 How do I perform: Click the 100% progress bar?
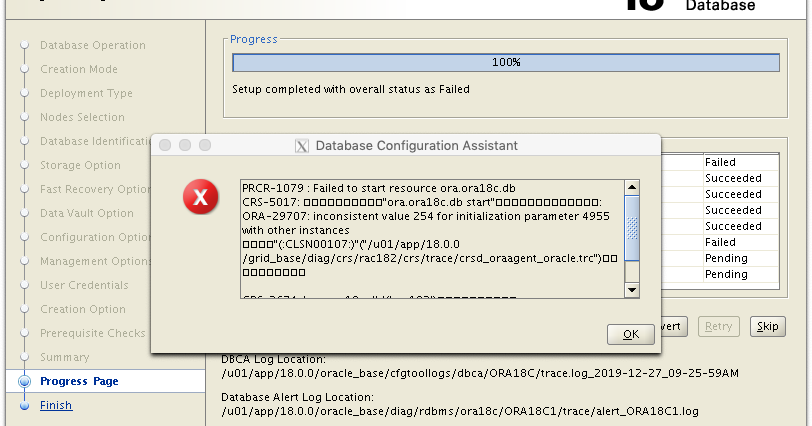pos(505,62)
